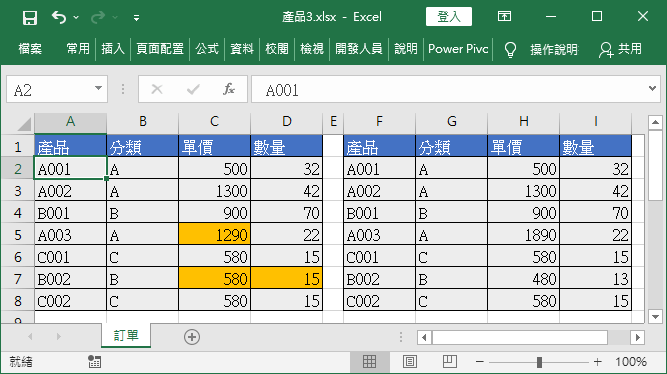
Task: Select row 5 header
Action: click(17, 235)
